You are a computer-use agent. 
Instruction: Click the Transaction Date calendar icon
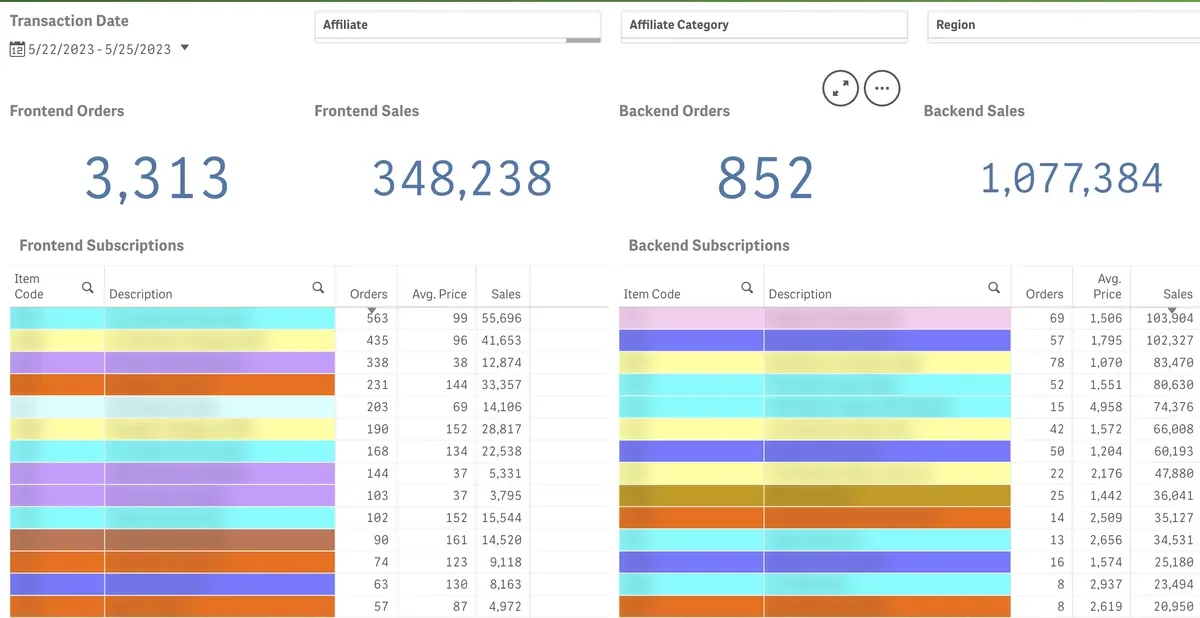(x=17, y=49)
